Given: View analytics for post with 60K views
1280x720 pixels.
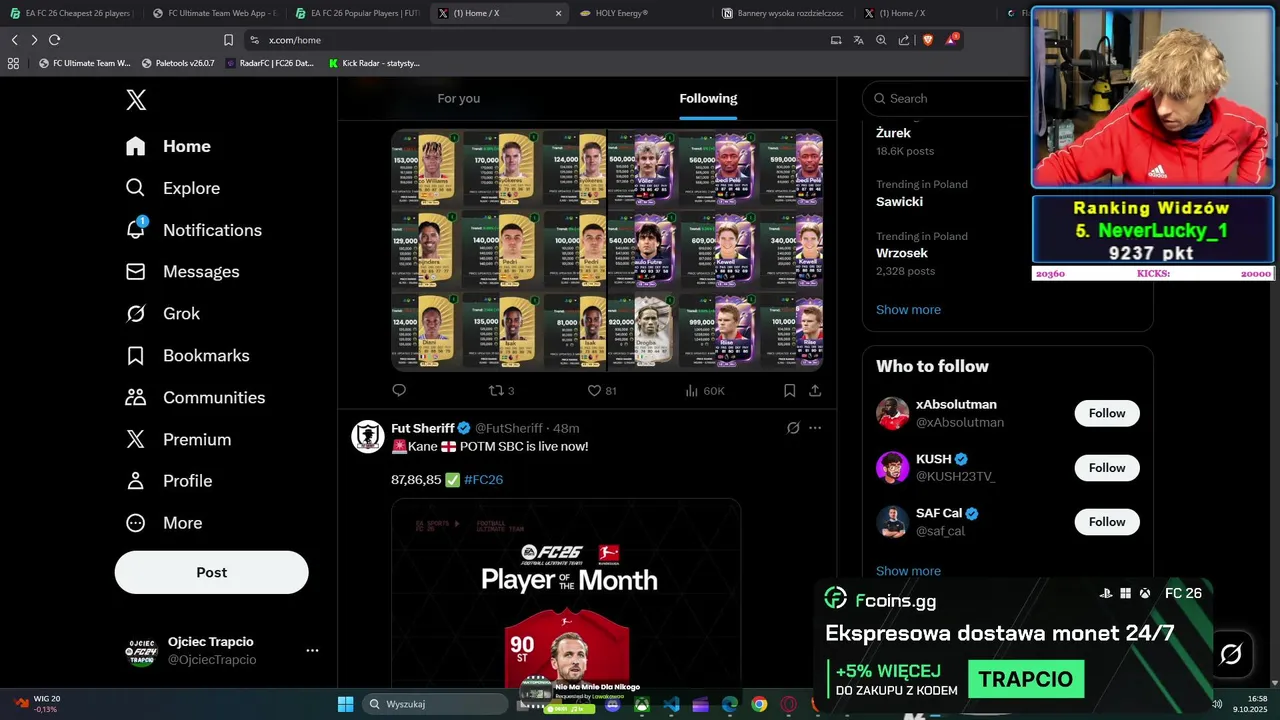Looking at the screenshot, I should tap(705, 390).
